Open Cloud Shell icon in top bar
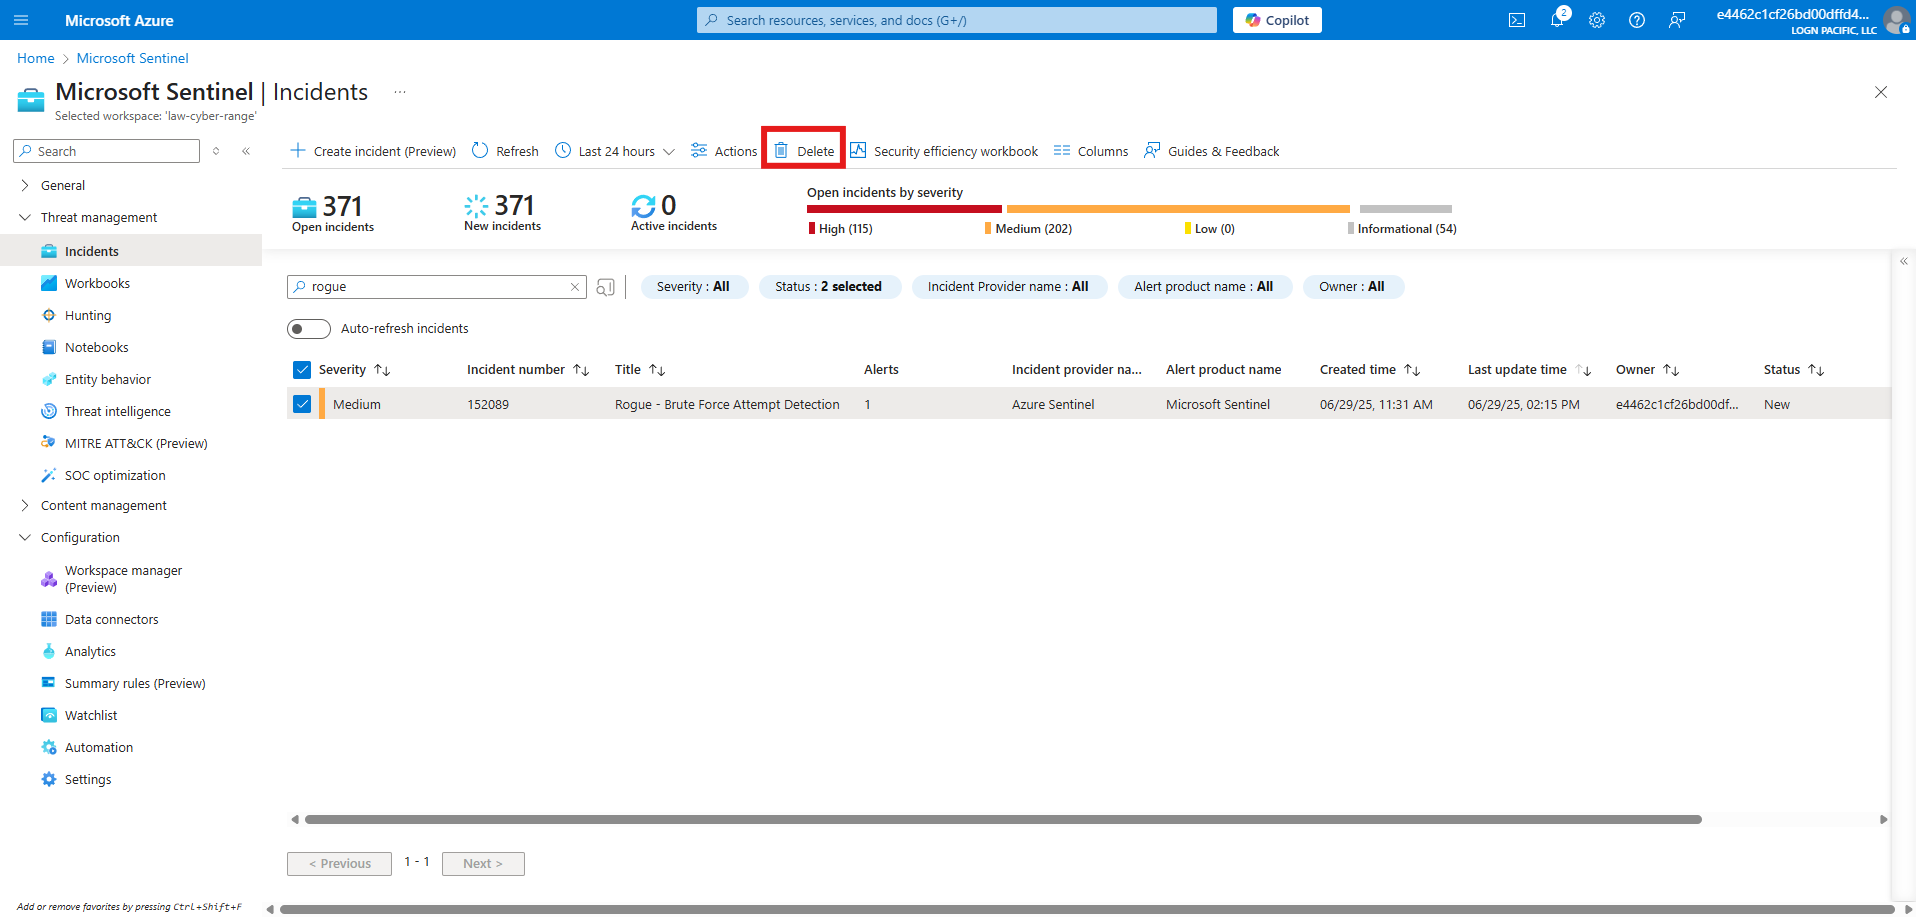Viewport: 1916px width, 917px height. pos(1517,20)
